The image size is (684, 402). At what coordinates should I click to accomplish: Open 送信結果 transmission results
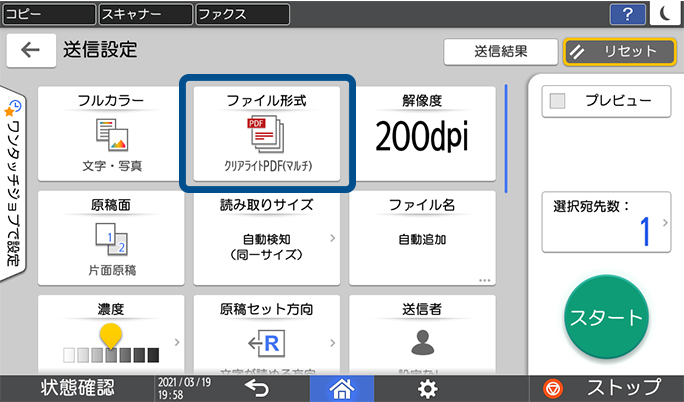tap(501, 51)
